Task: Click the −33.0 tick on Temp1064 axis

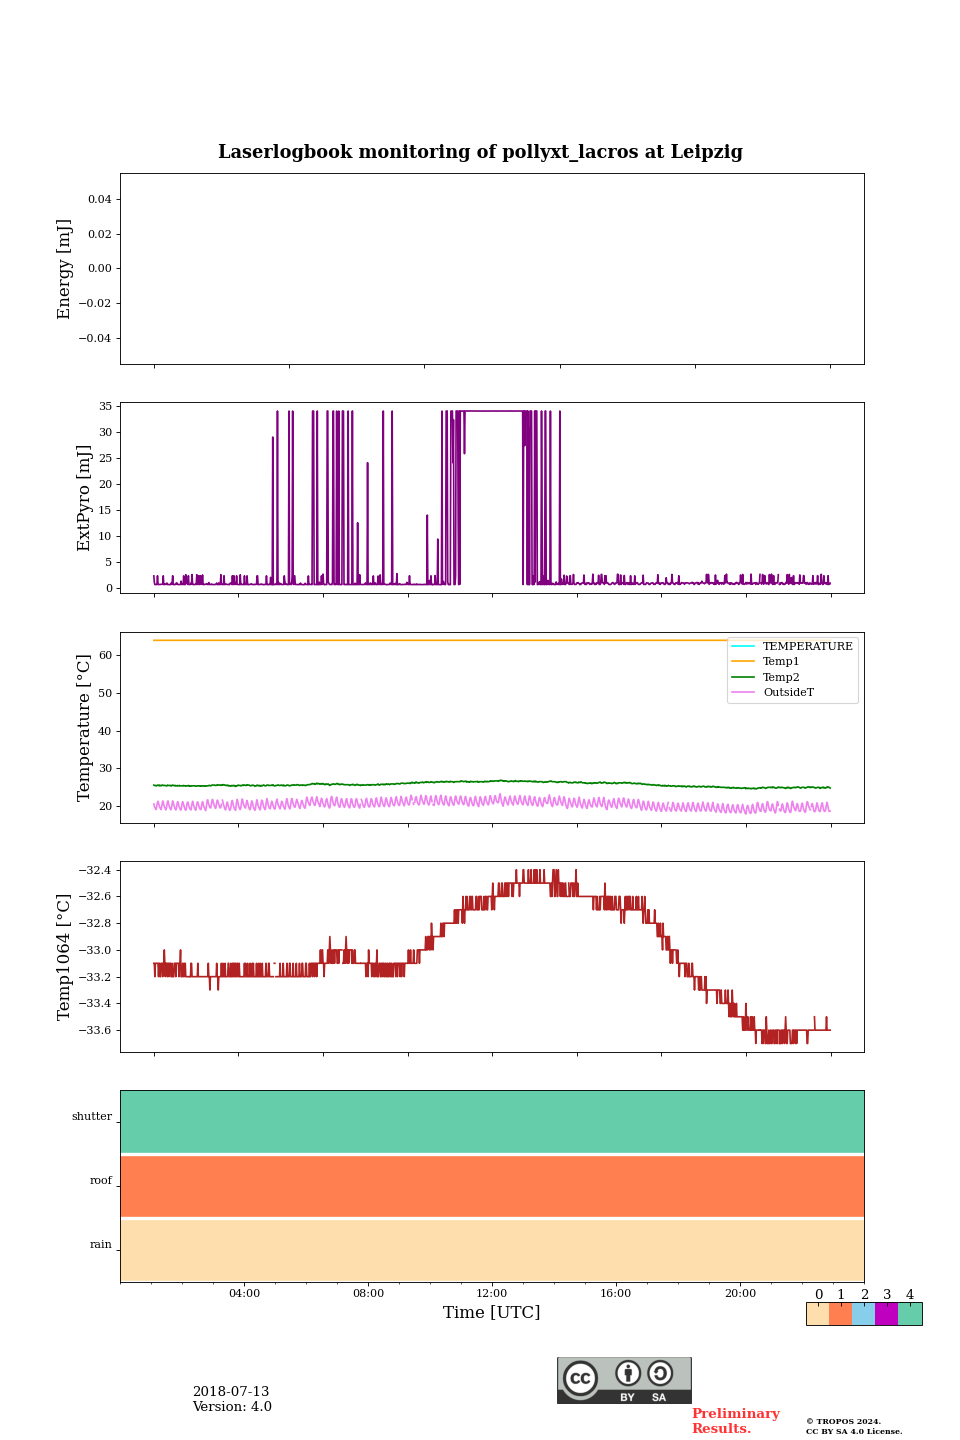Action: pos(96,950)
